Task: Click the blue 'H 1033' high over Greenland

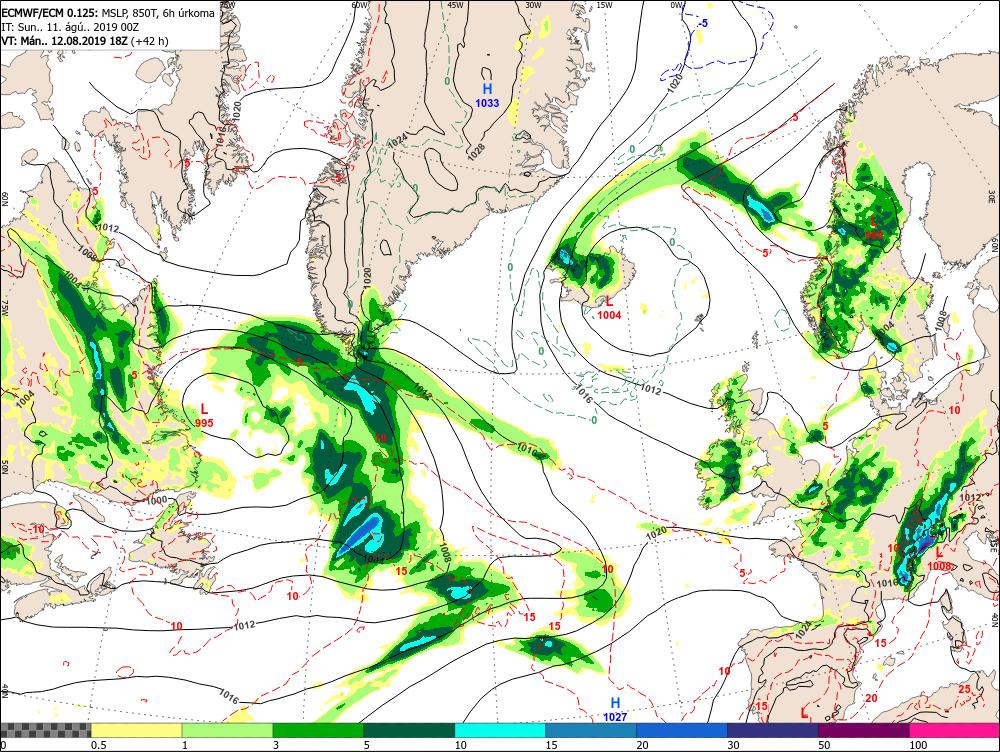Action: 487,95
